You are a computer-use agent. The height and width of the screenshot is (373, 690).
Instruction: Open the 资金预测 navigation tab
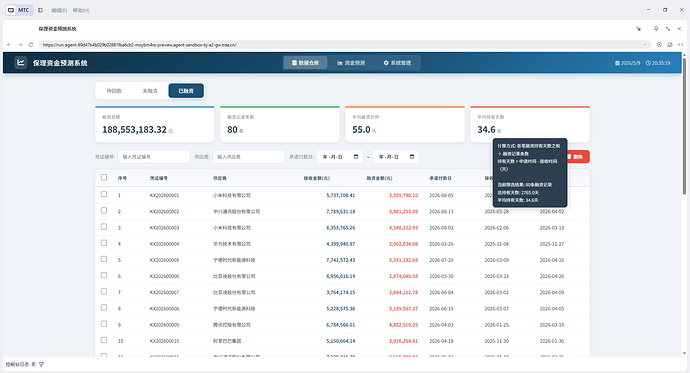(x=351, y=63)
